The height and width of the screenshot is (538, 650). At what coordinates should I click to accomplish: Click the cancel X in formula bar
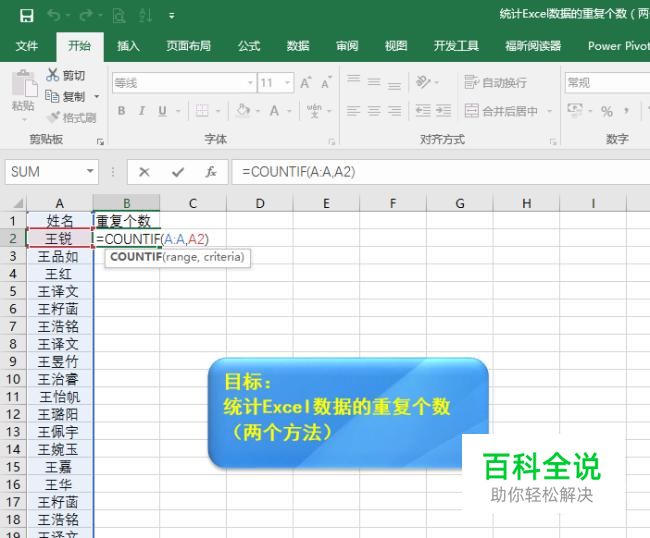click(144, 172)
